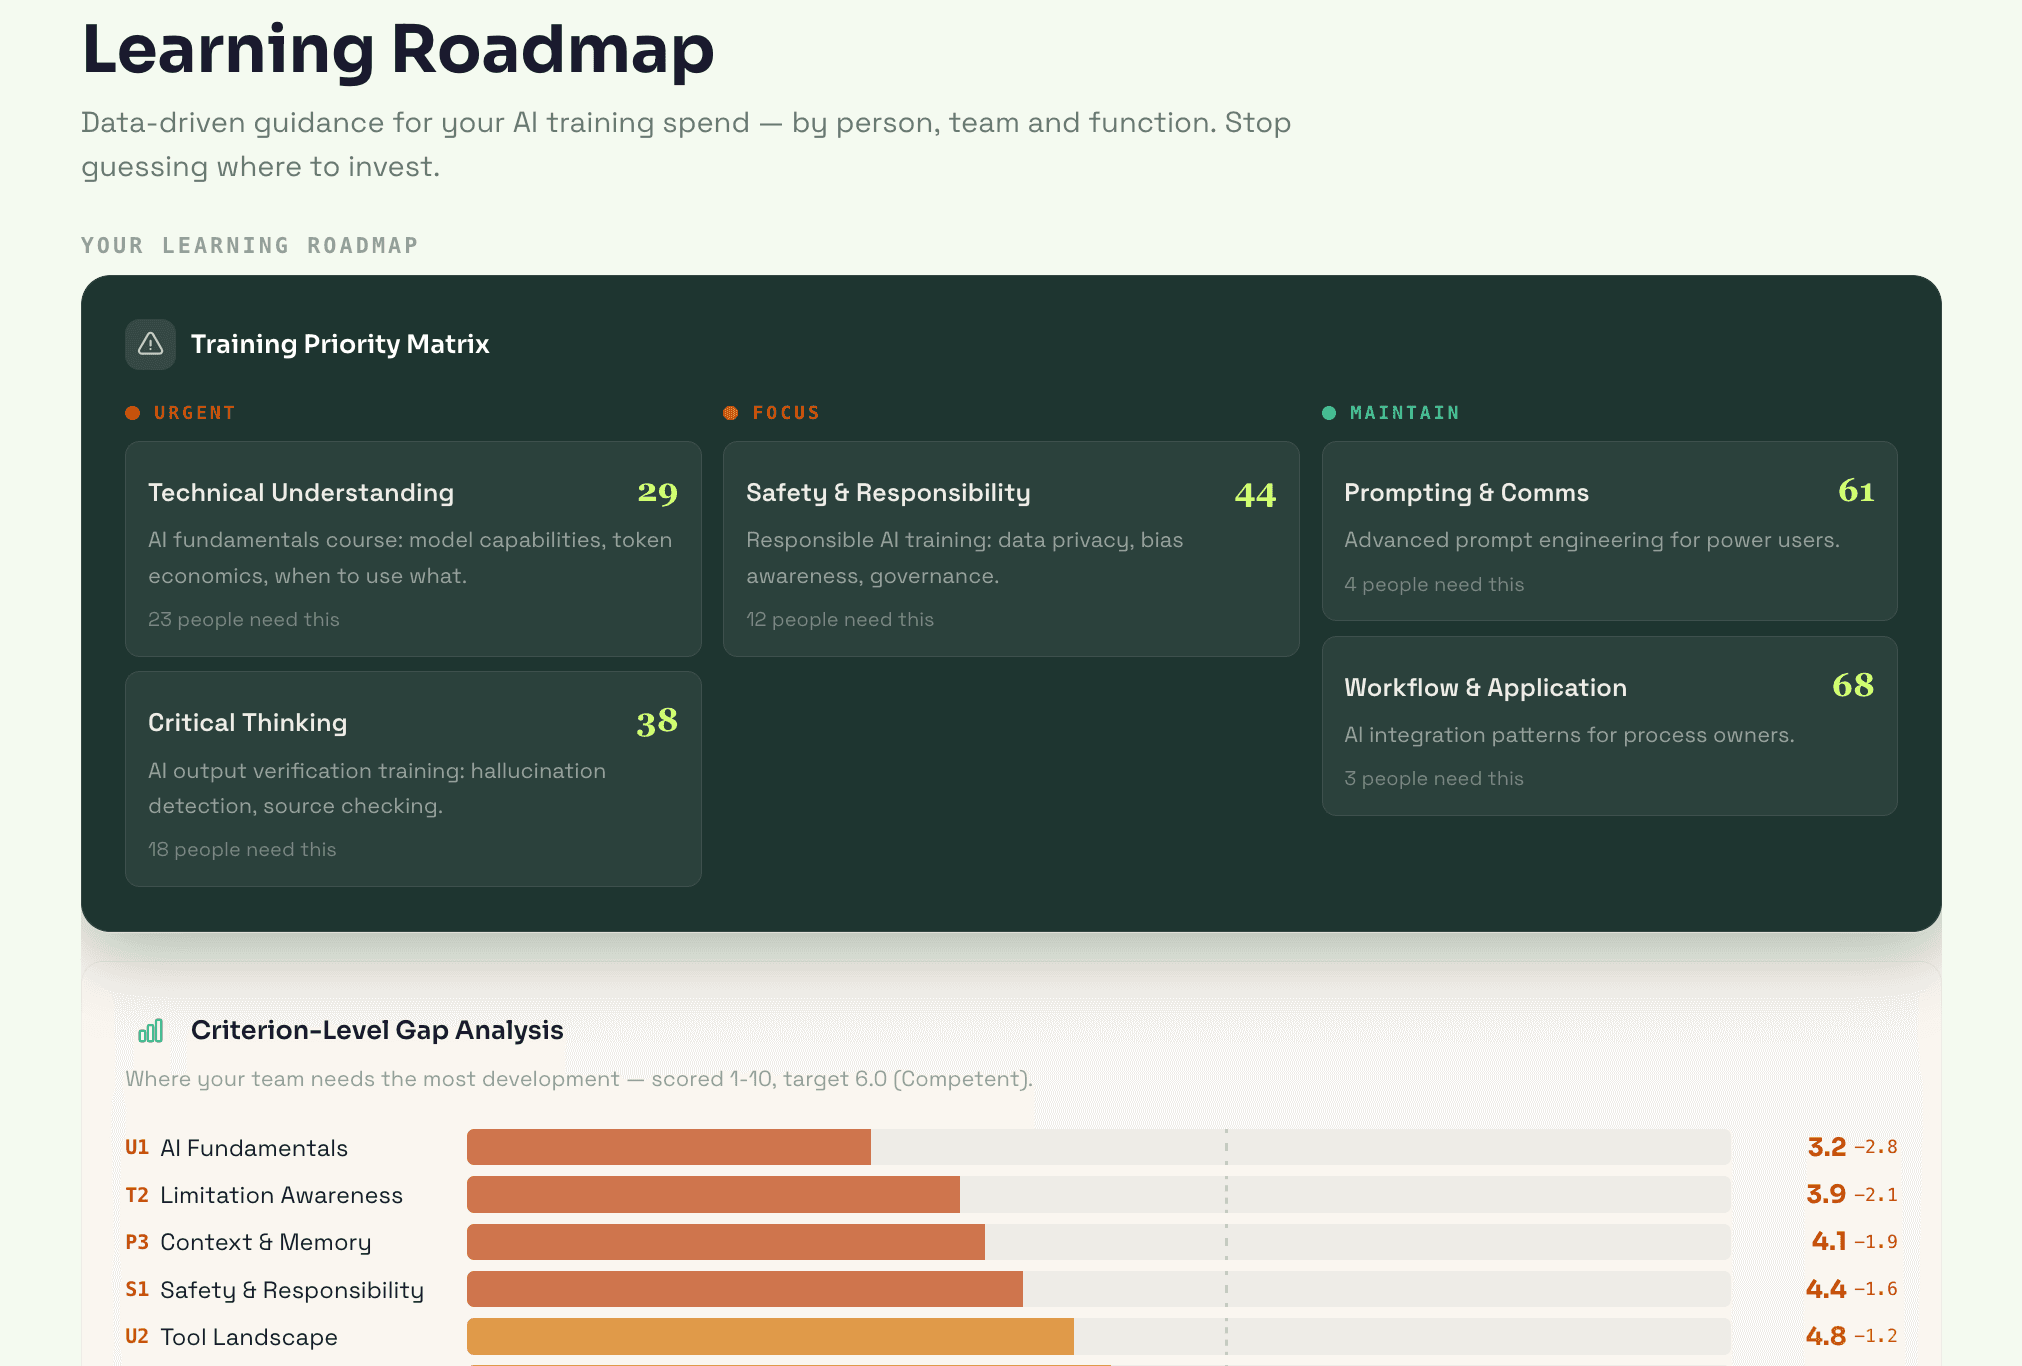Click the warning triangle icon beside Training Priority Matrix

coord(151,344)
